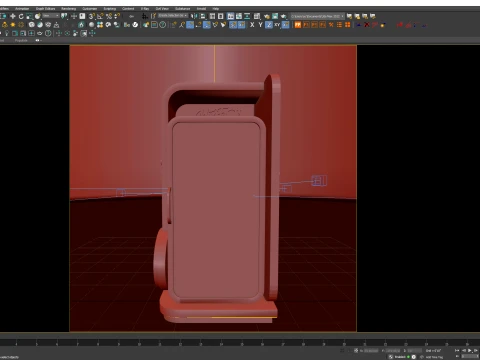Toggle the 3D Snaps button
Image resolution: width=480 pixels, height=360 pixels.
coord(91,16)
